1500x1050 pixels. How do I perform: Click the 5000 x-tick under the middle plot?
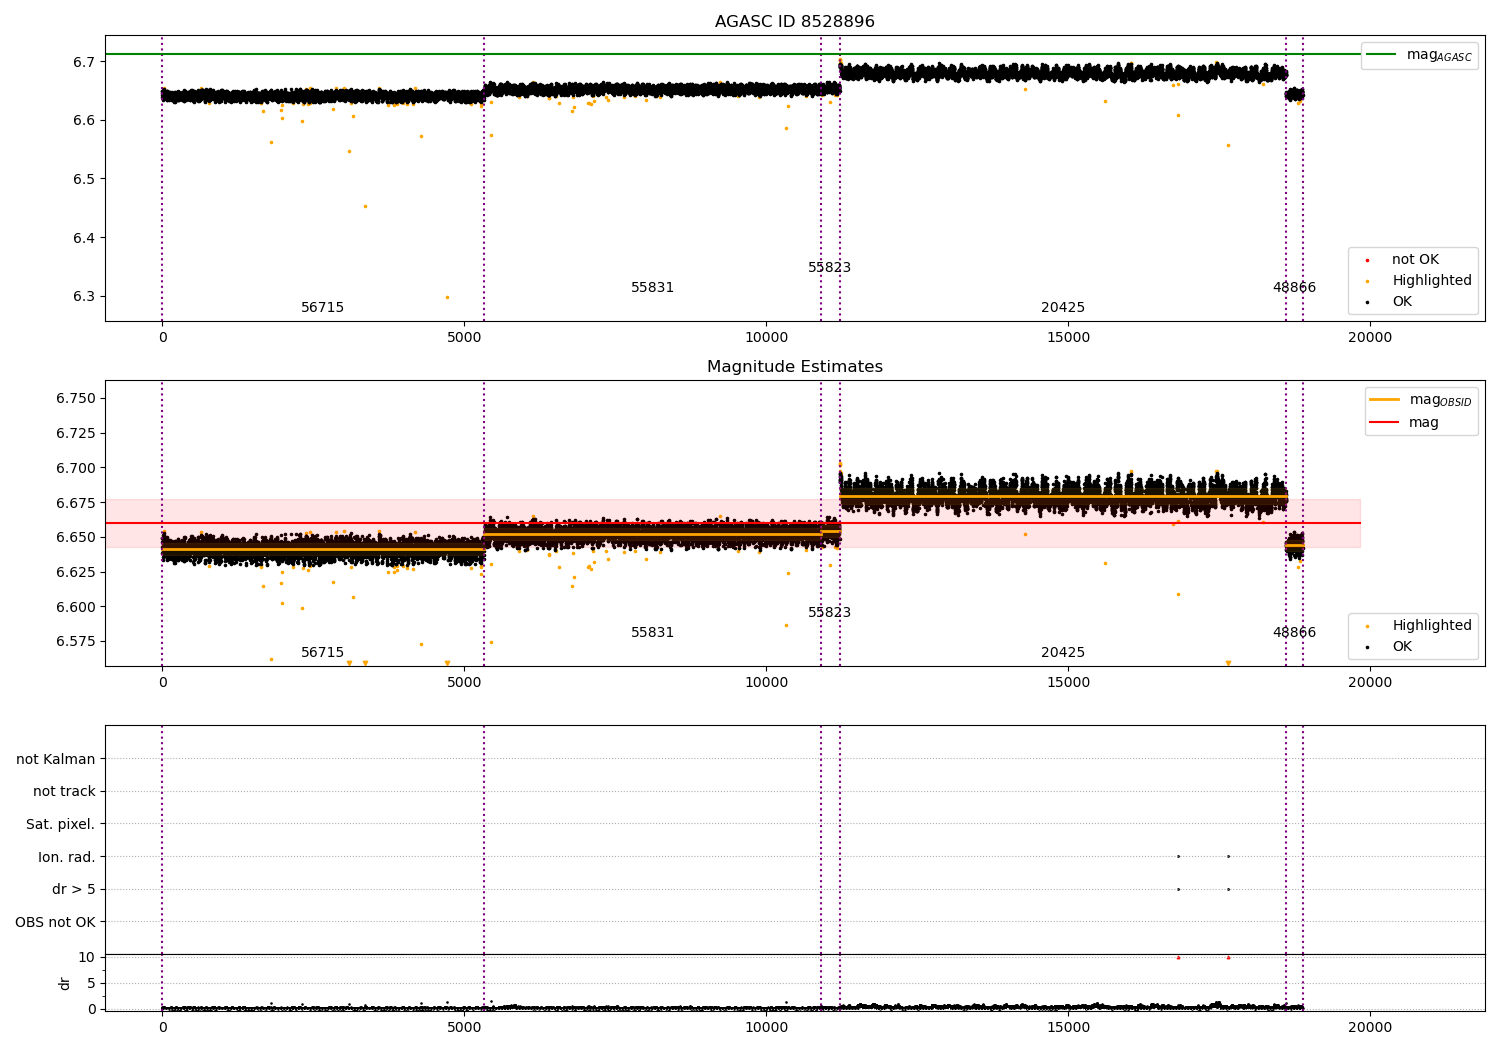tap(464, 683)
